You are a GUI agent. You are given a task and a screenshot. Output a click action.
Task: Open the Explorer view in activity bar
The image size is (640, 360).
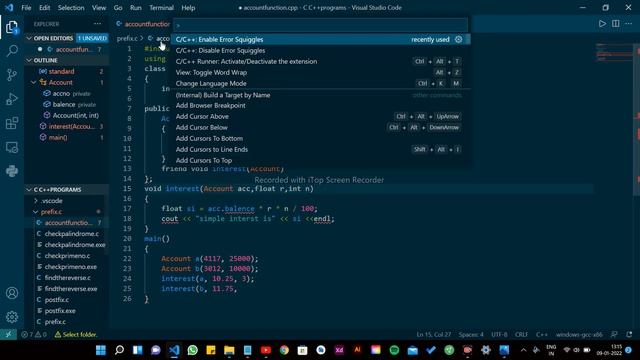point(12,27)
